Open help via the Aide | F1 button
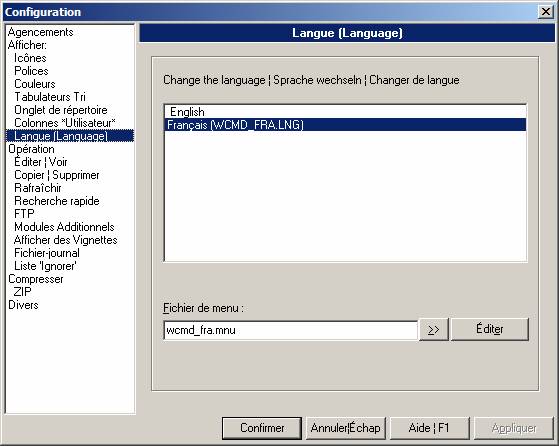This screenshot has height=446, width=559. point(429,428)
